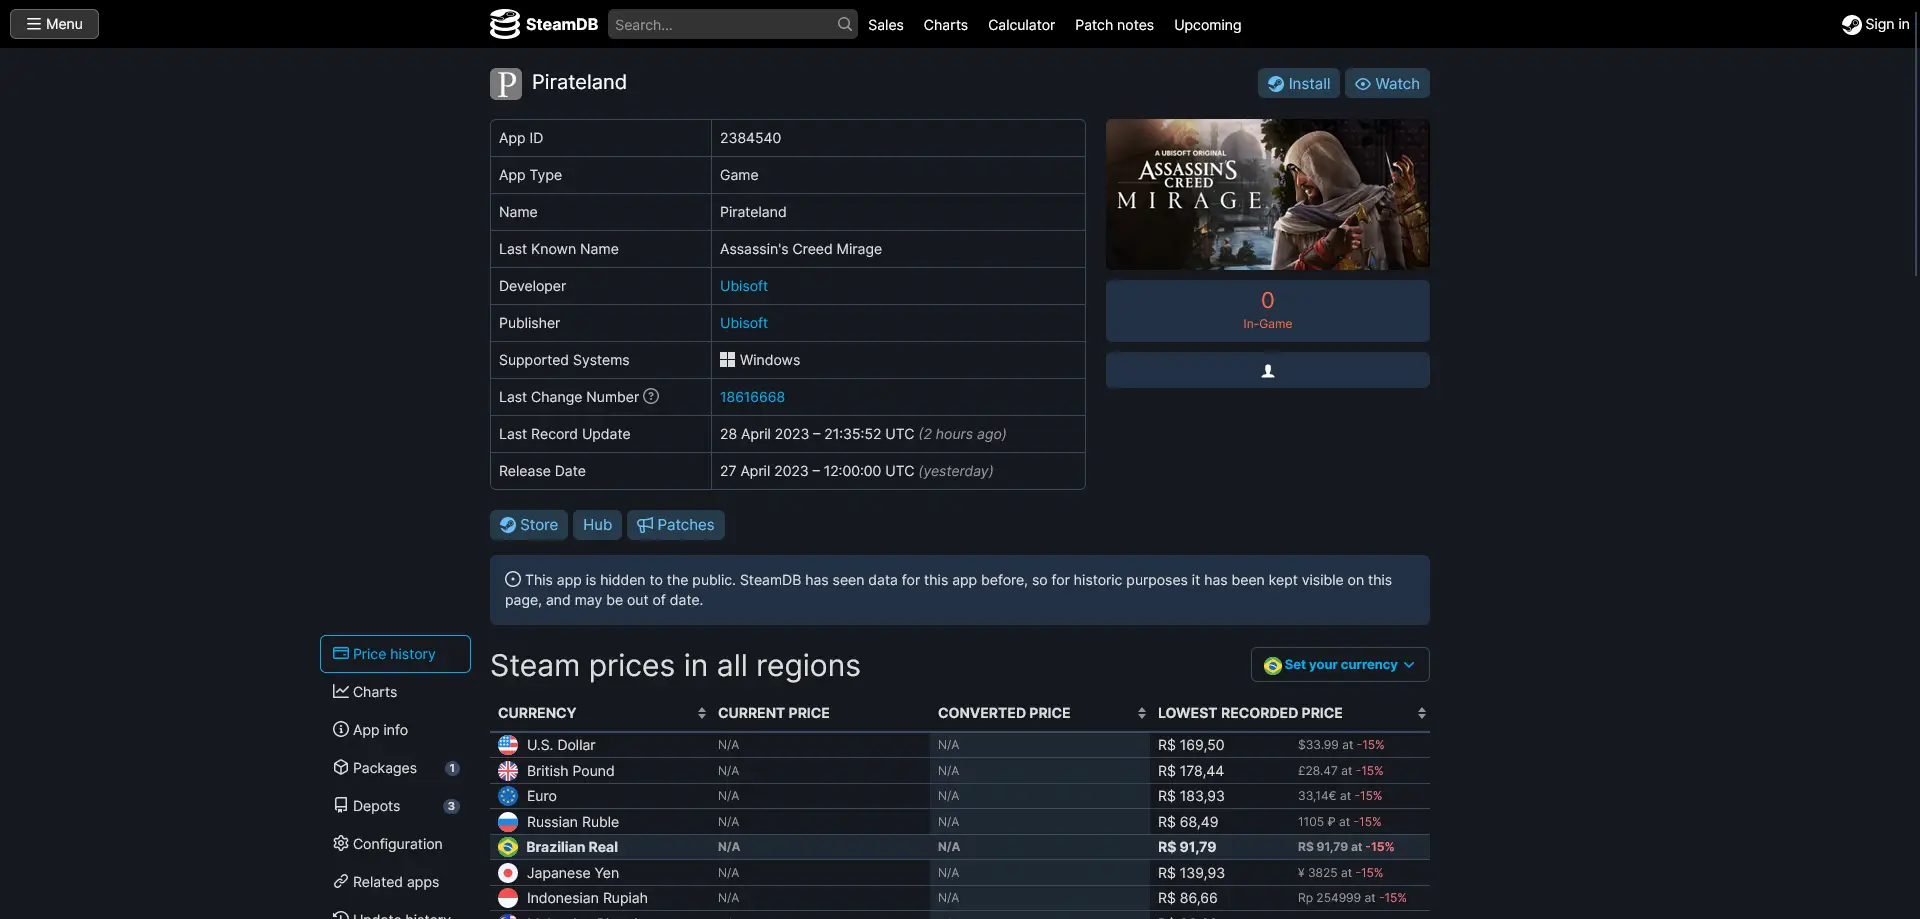The image size is (1920, 919).
Task: Expand the Set your currency dropdown
Action: (1340, 664)
